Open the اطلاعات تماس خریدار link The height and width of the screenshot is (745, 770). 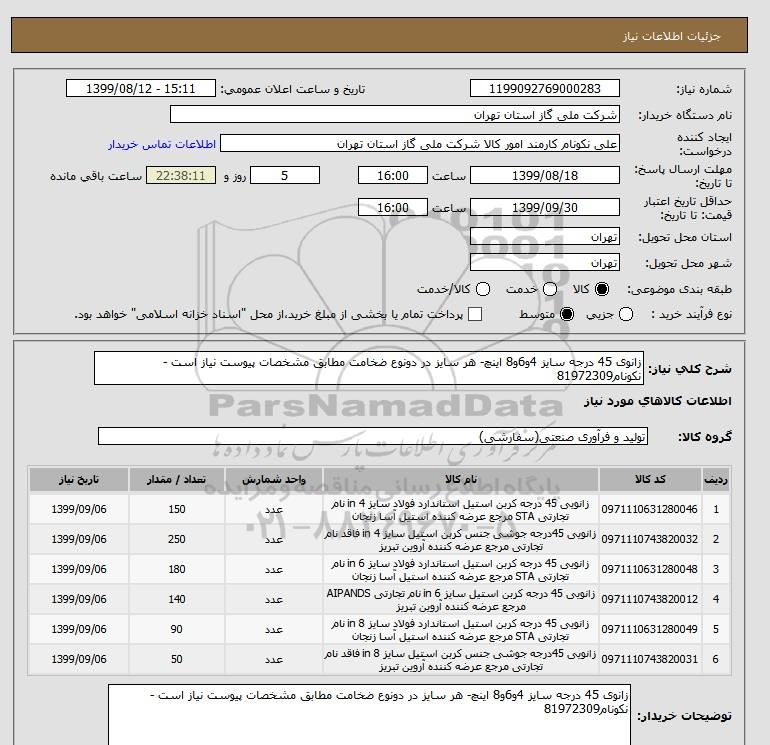pos(162,144)
